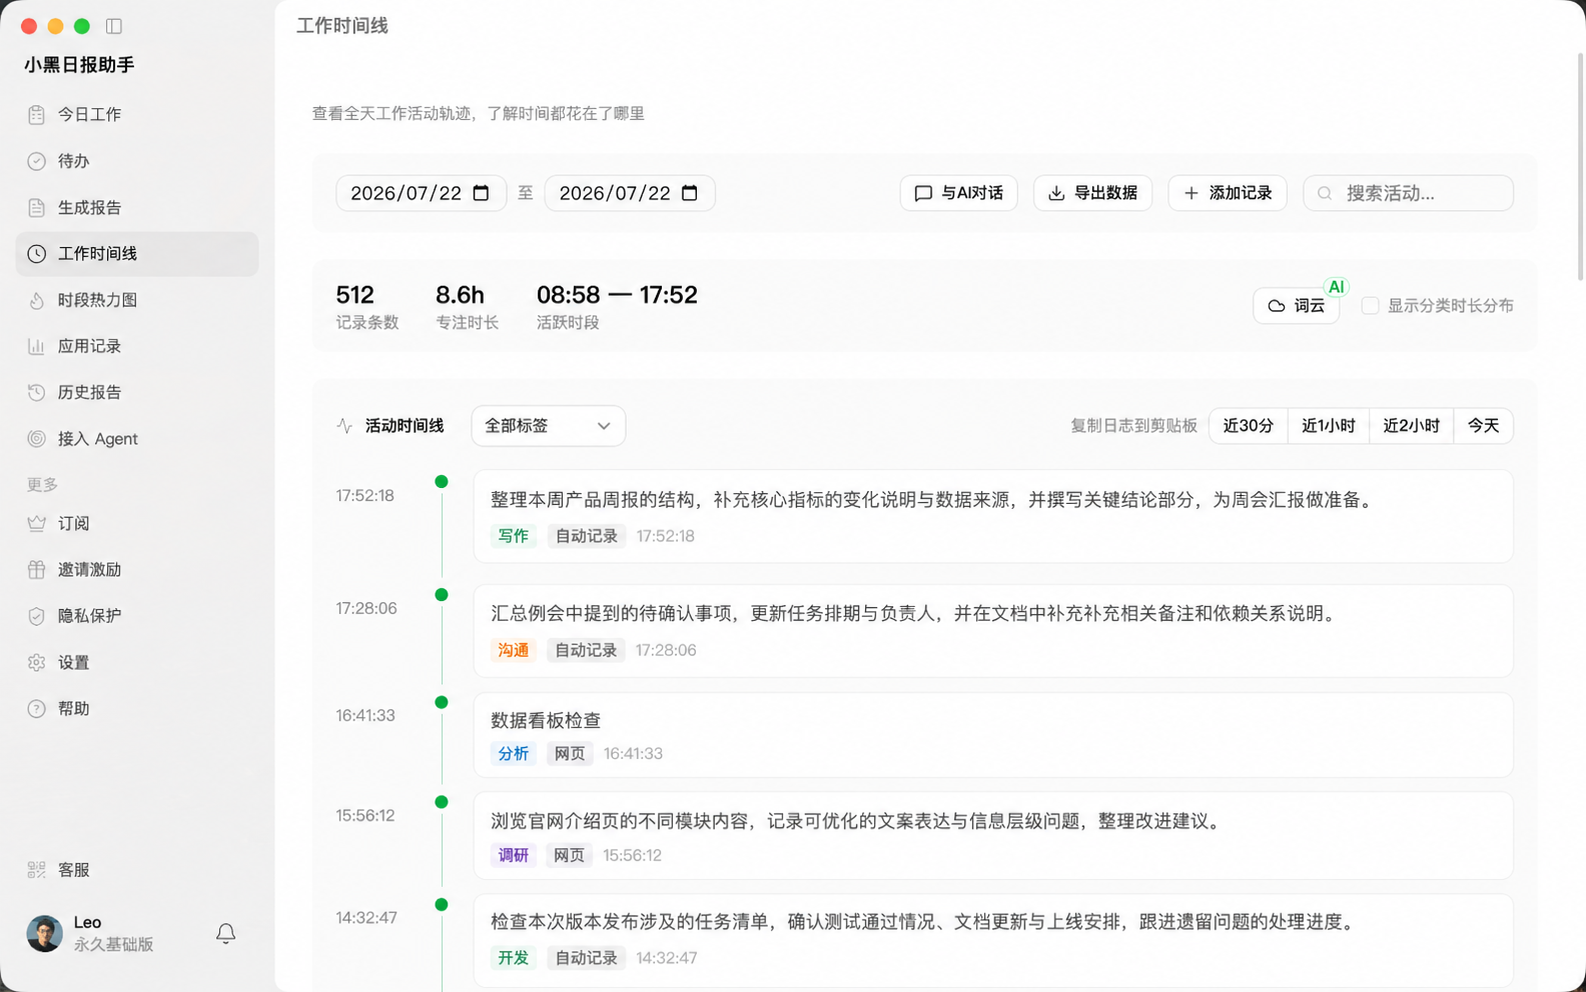Click the 邀请激励 gift icon
Screen dimensions: 1586x992
(x=37, y=569)
